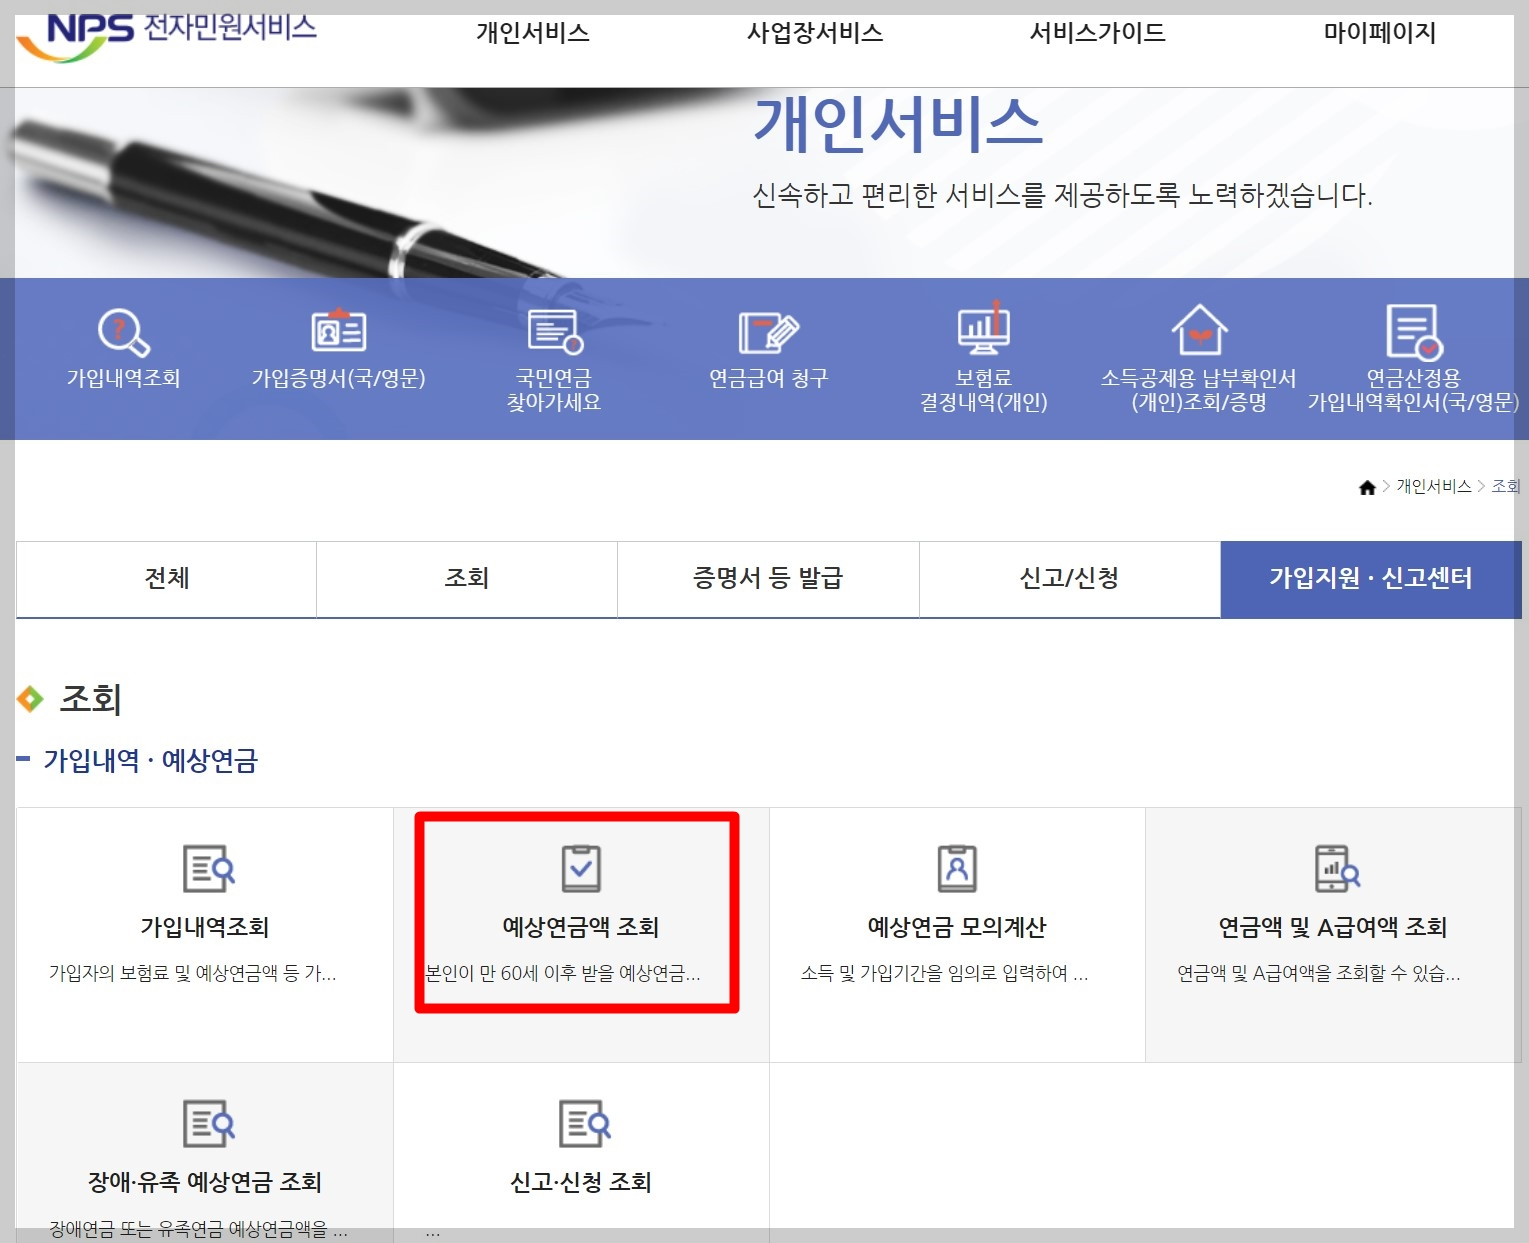Open the 마이페이지 menu
Screen dimensions: 1529x1243
tap(1379, 32)
